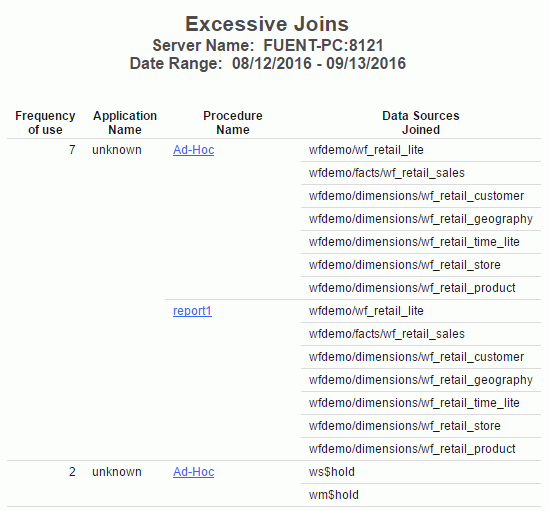Select wf_retail_time_lite in the report1 group

(x=414, y=403)
